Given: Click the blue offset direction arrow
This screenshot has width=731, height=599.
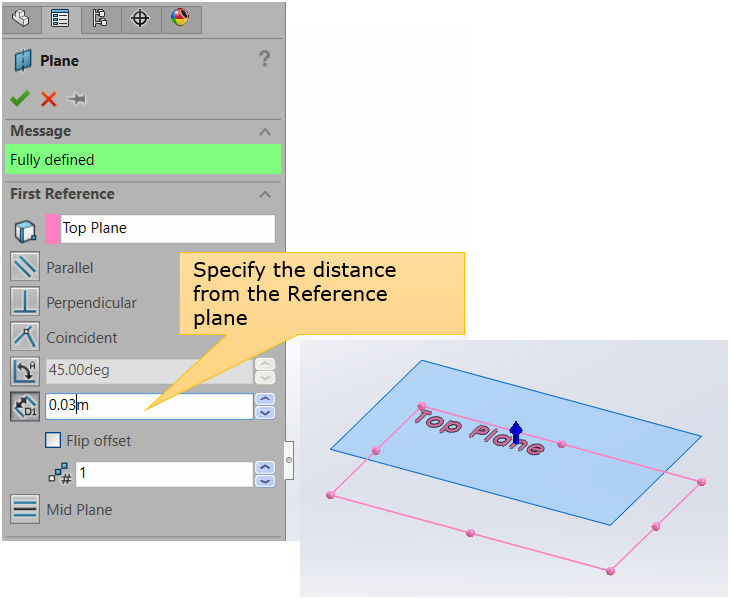Looking at the screenshot, I should [516, 432].
